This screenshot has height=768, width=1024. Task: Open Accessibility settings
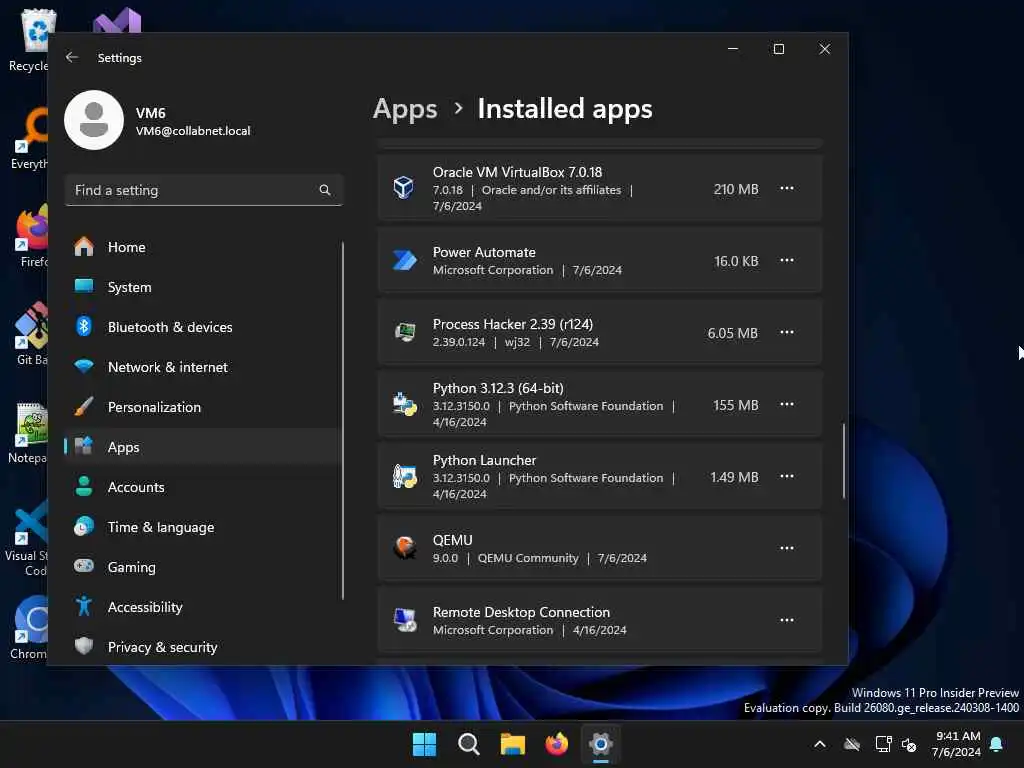(202, 607)
